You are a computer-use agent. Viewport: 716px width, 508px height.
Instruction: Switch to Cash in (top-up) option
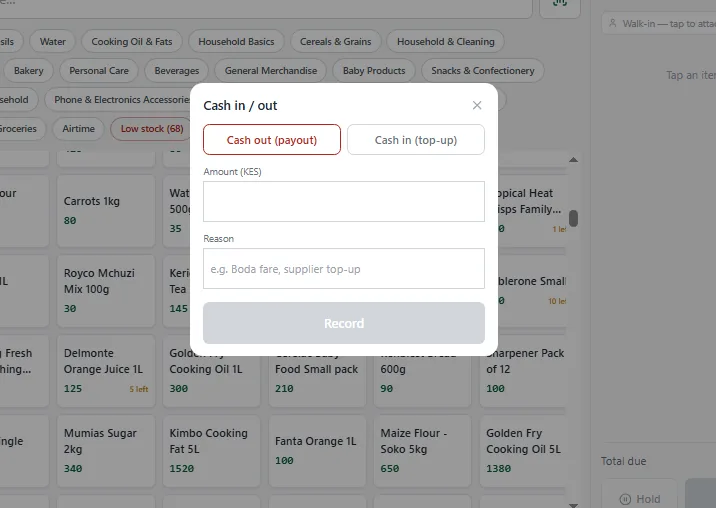point(416,140)
